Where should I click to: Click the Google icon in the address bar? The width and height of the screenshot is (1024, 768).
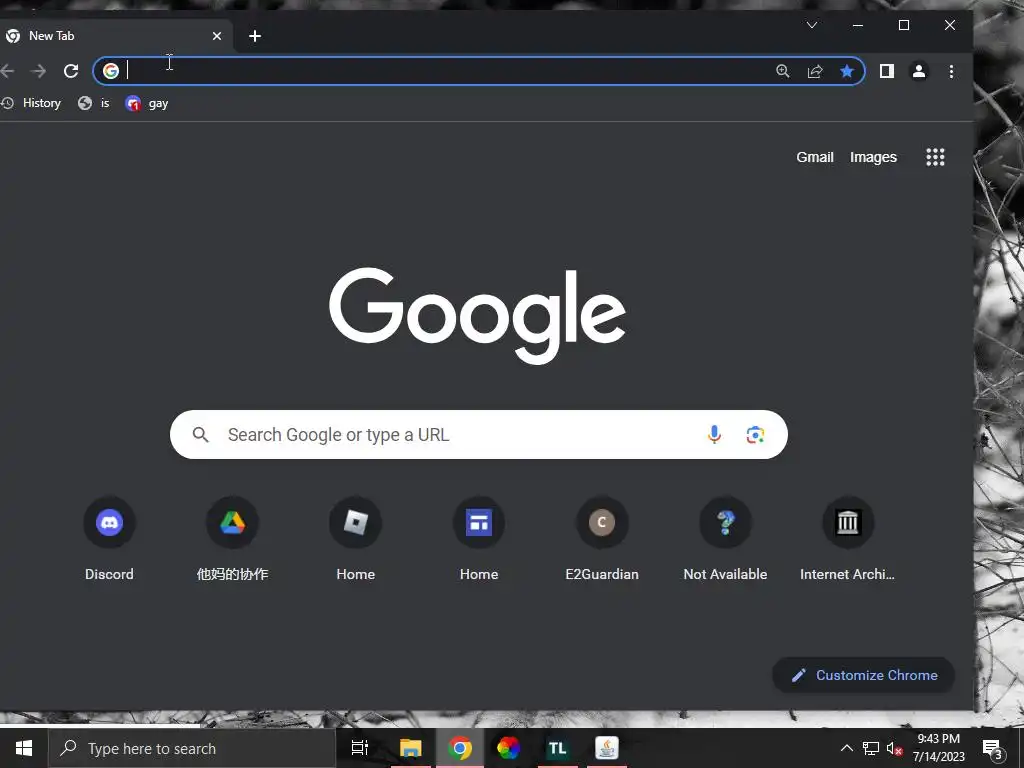point(111,71)
